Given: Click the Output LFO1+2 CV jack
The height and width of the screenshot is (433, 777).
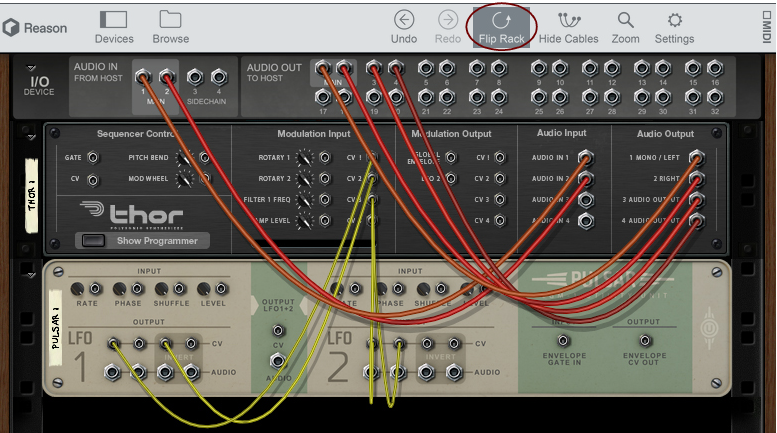Looking at the screenshot, I should pyautogui.click(x=278, y=330).
